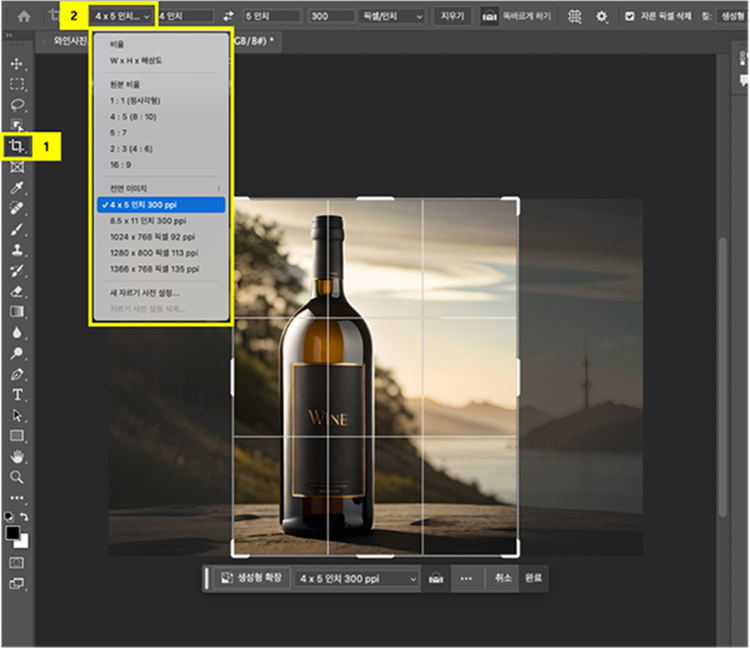Screen dimensions: 750x648
Task: Toggle the Delete Cropped Pixels checkbox
Action: 629,17
